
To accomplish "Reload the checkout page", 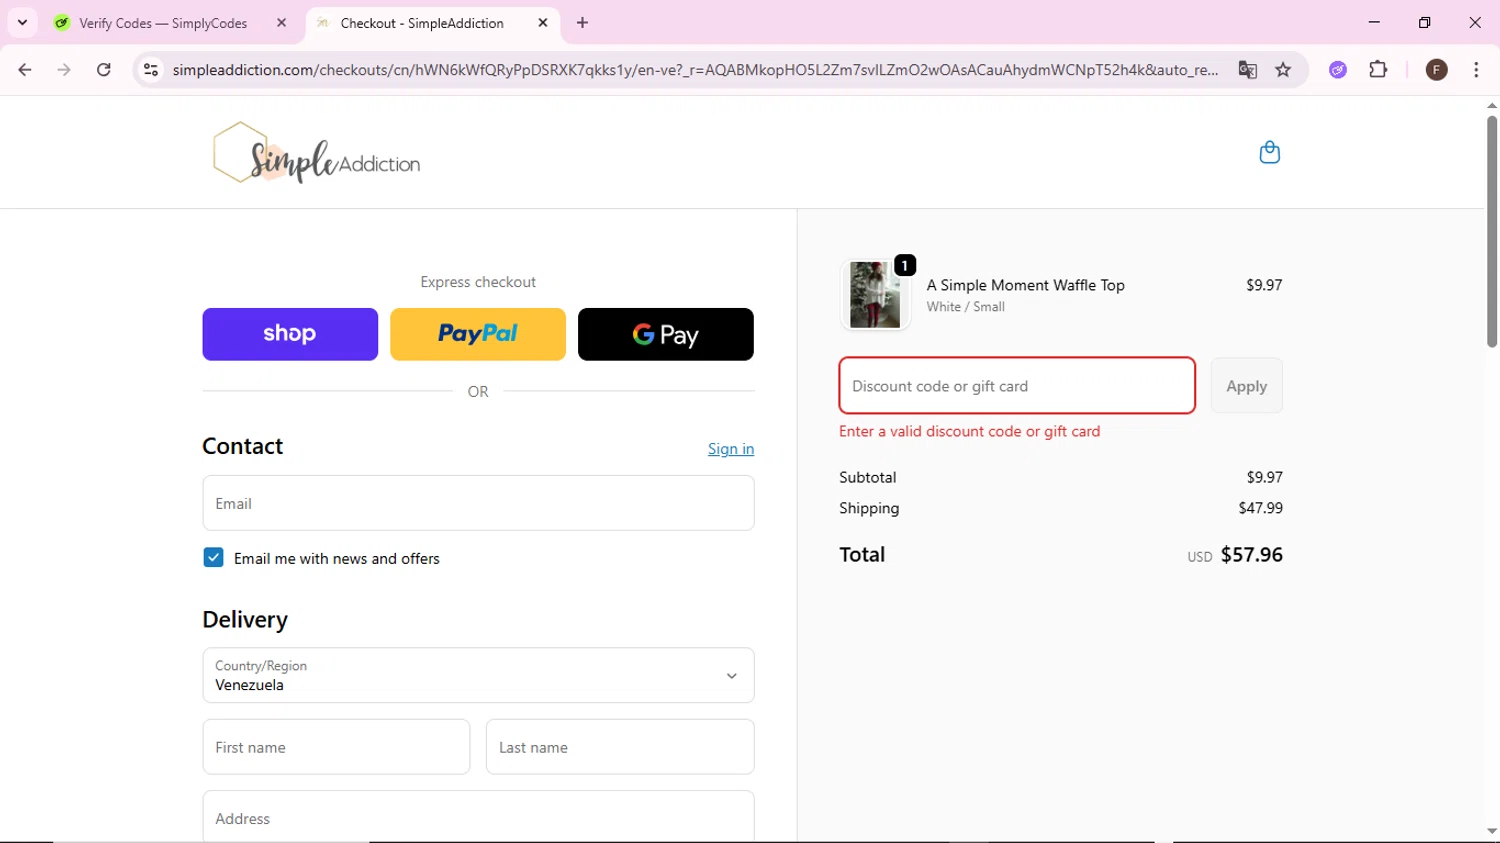I will point(104,69).
